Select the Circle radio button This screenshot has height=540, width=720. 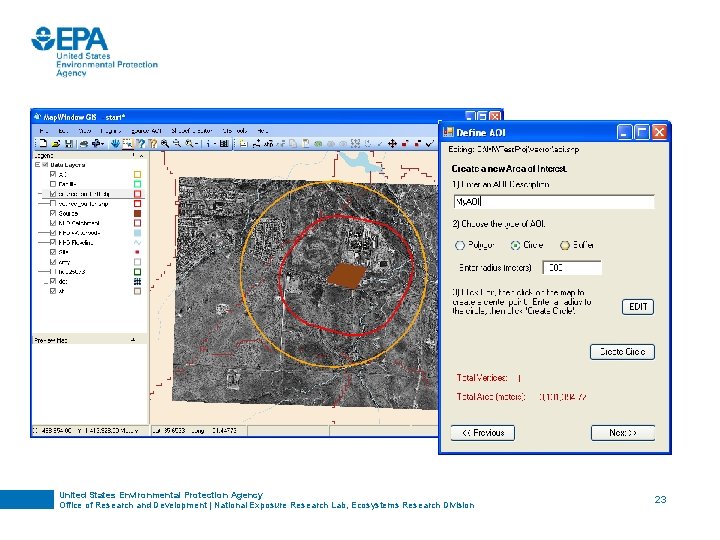click(x=515, y=245)
